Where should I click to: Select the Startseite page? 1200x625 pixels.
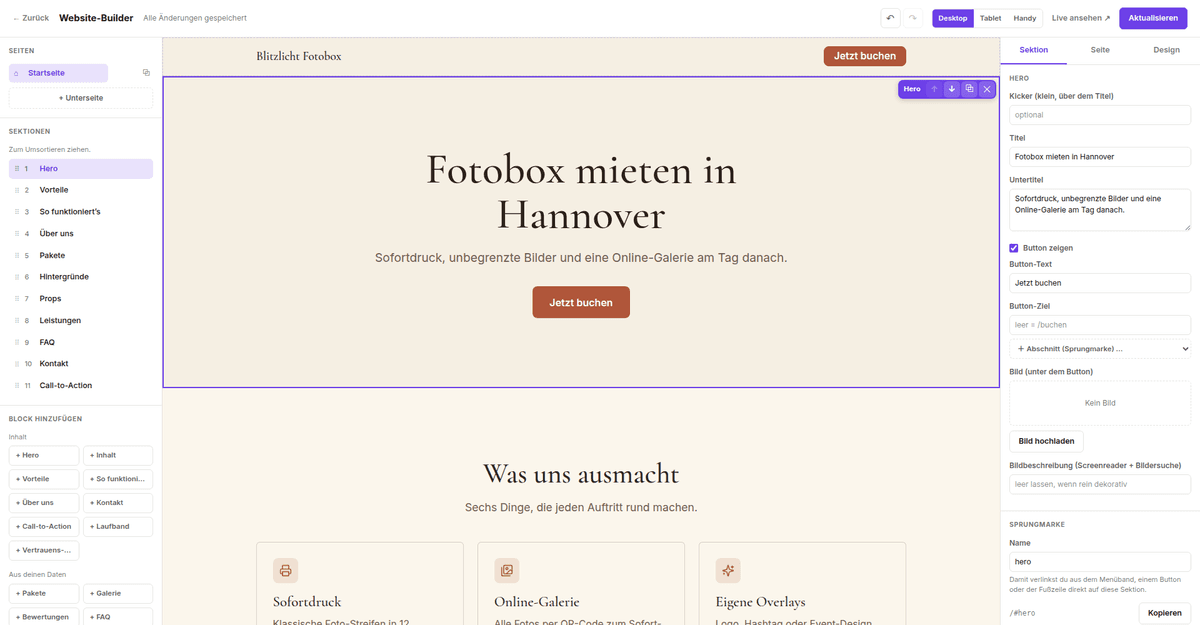pyautogui.click(x=58, y=73)
